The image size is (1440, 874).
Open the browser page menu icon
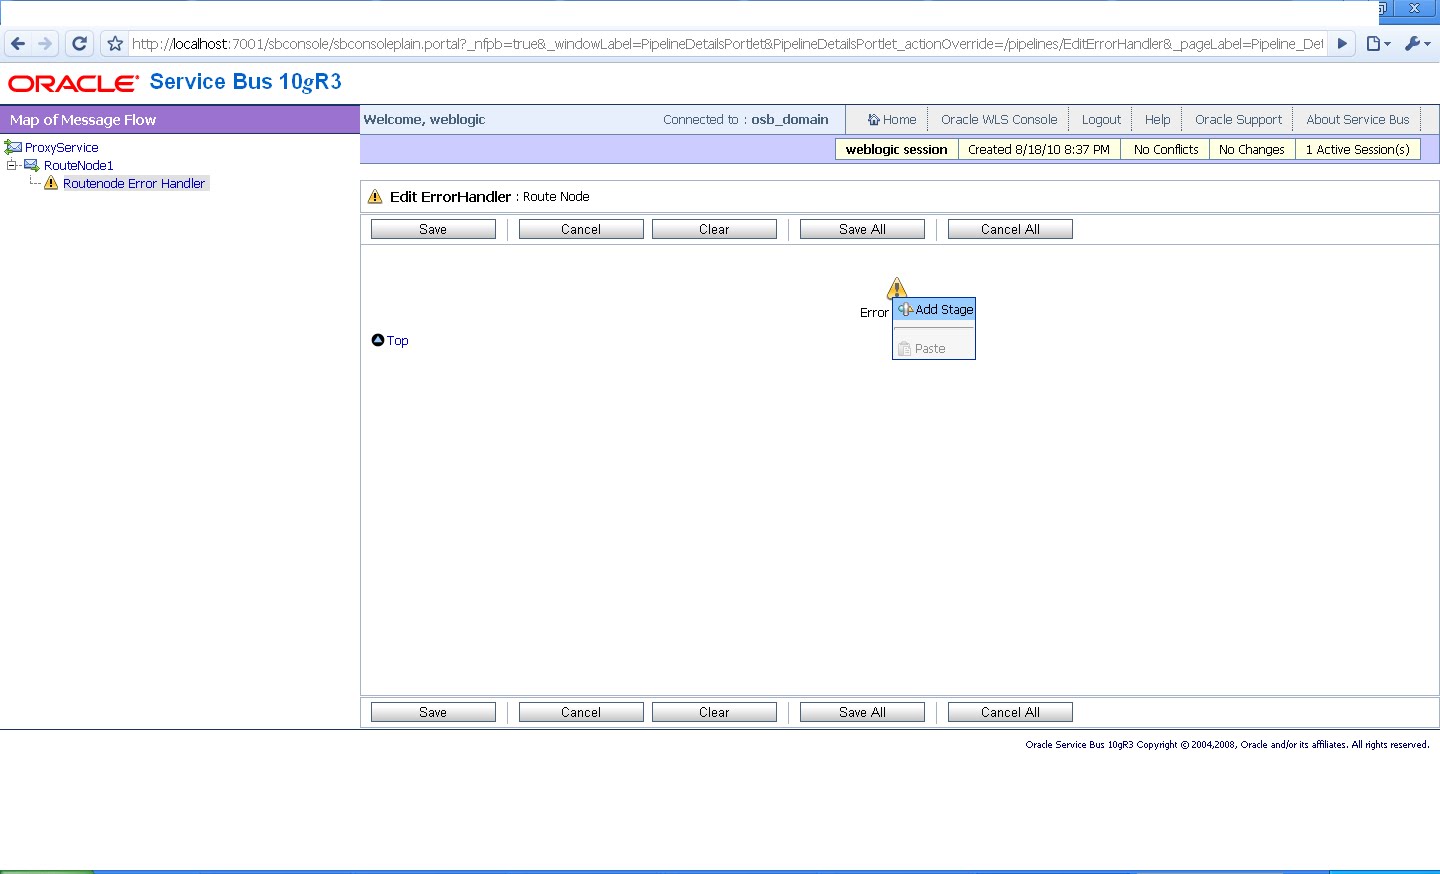point(1379,44)
